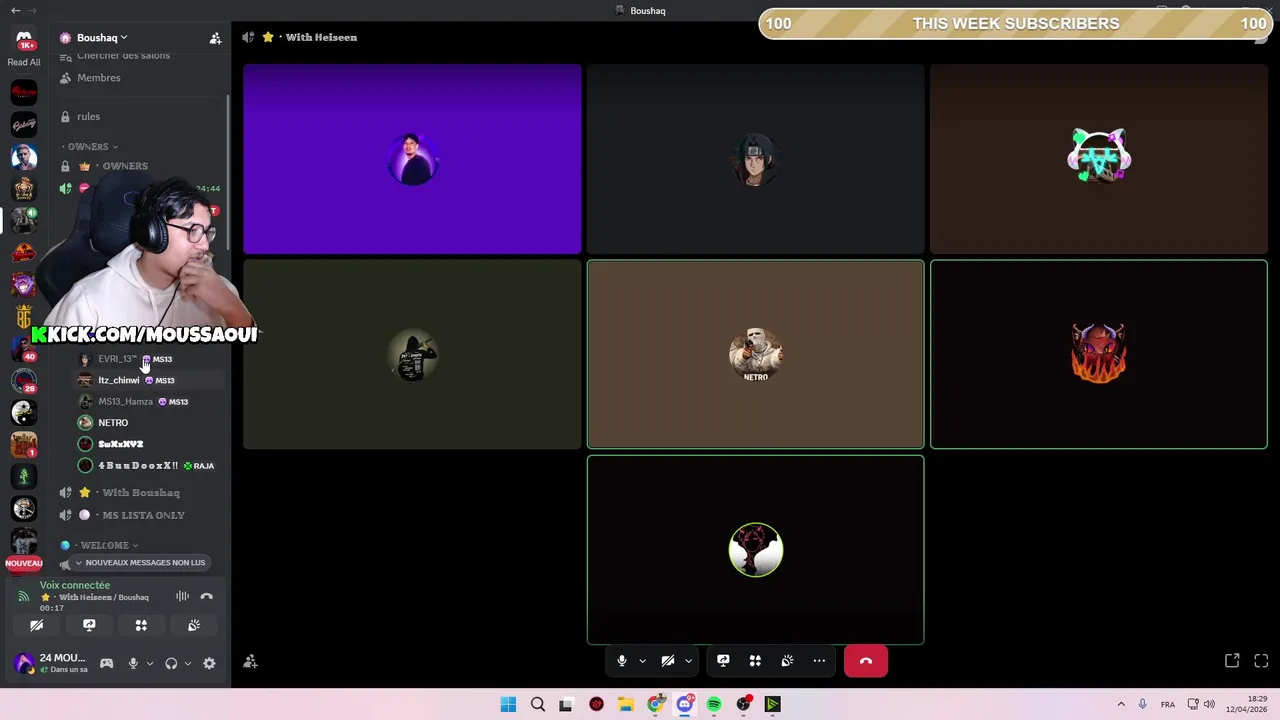Select the flaming red demon participant tile

[1099, 354]
